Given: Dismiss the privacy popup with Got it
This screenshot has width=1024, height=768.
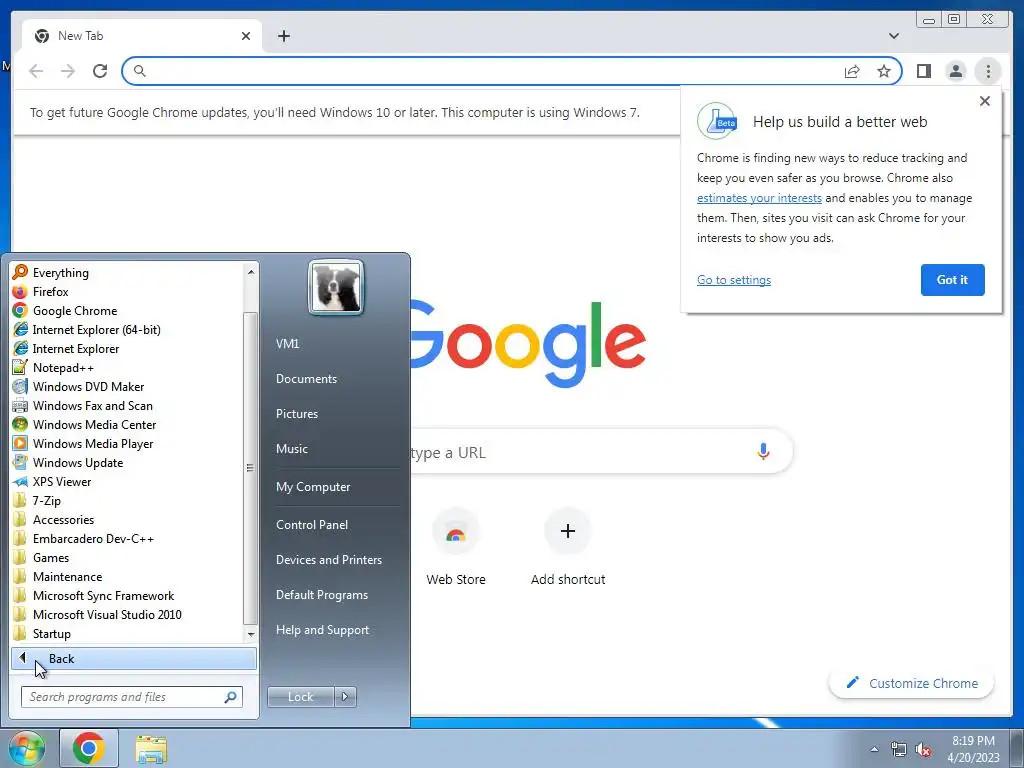Looking at the screenshot, I should [x=952, y=280].
